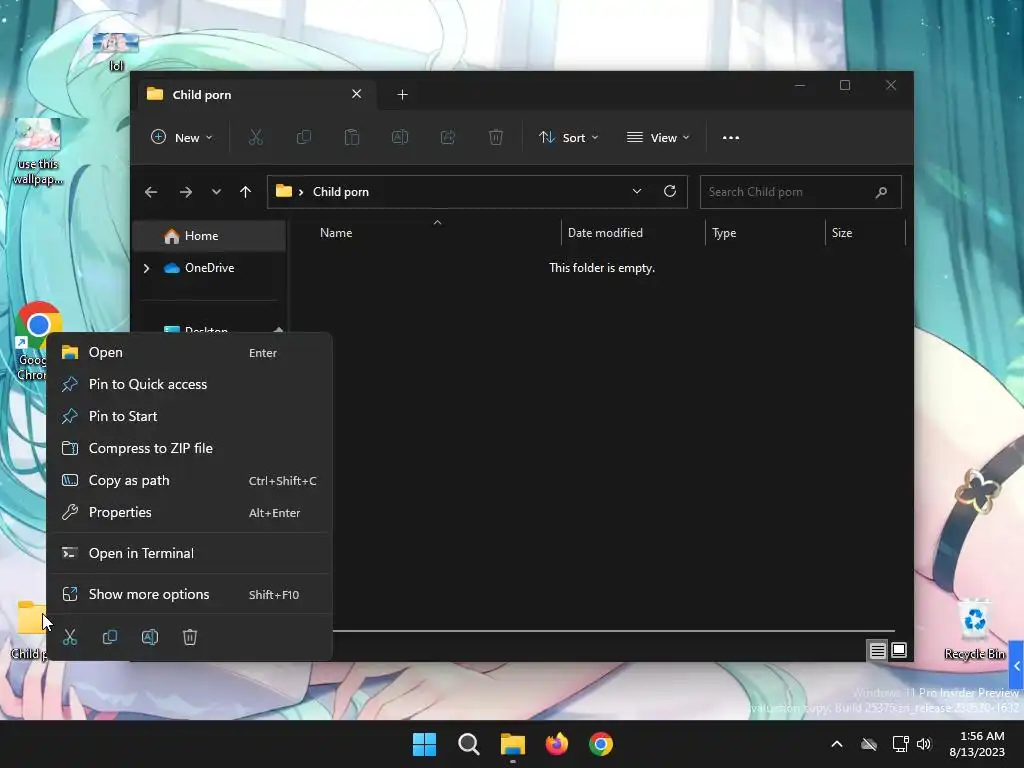Open the address bar history dropdown
The height and width of the screenshot is (768, 1024).
637,191
